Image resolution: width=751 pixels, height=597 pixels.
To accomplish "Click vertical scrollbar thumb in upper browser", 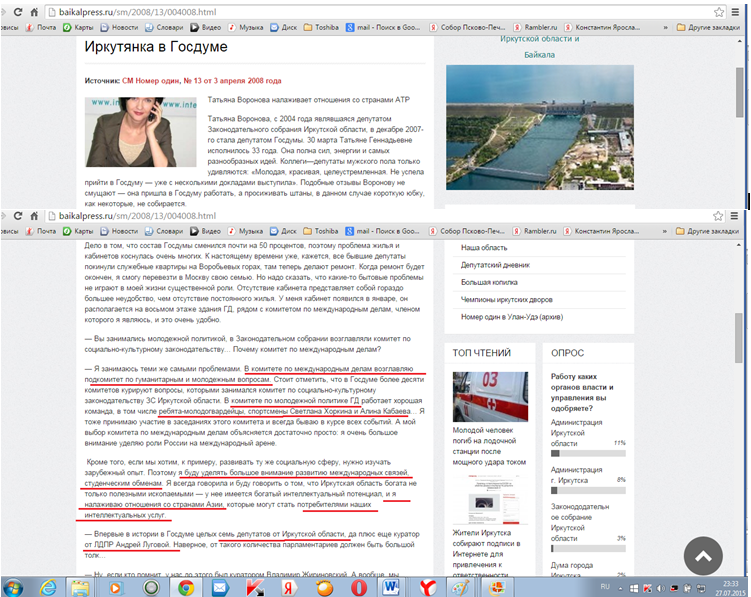I will [740, 92].
